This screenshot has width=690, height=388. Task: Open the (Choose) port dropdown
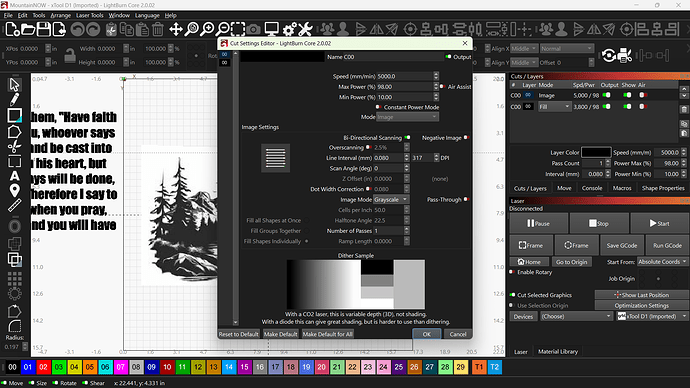pyautogui.click(x=576, y=316)
